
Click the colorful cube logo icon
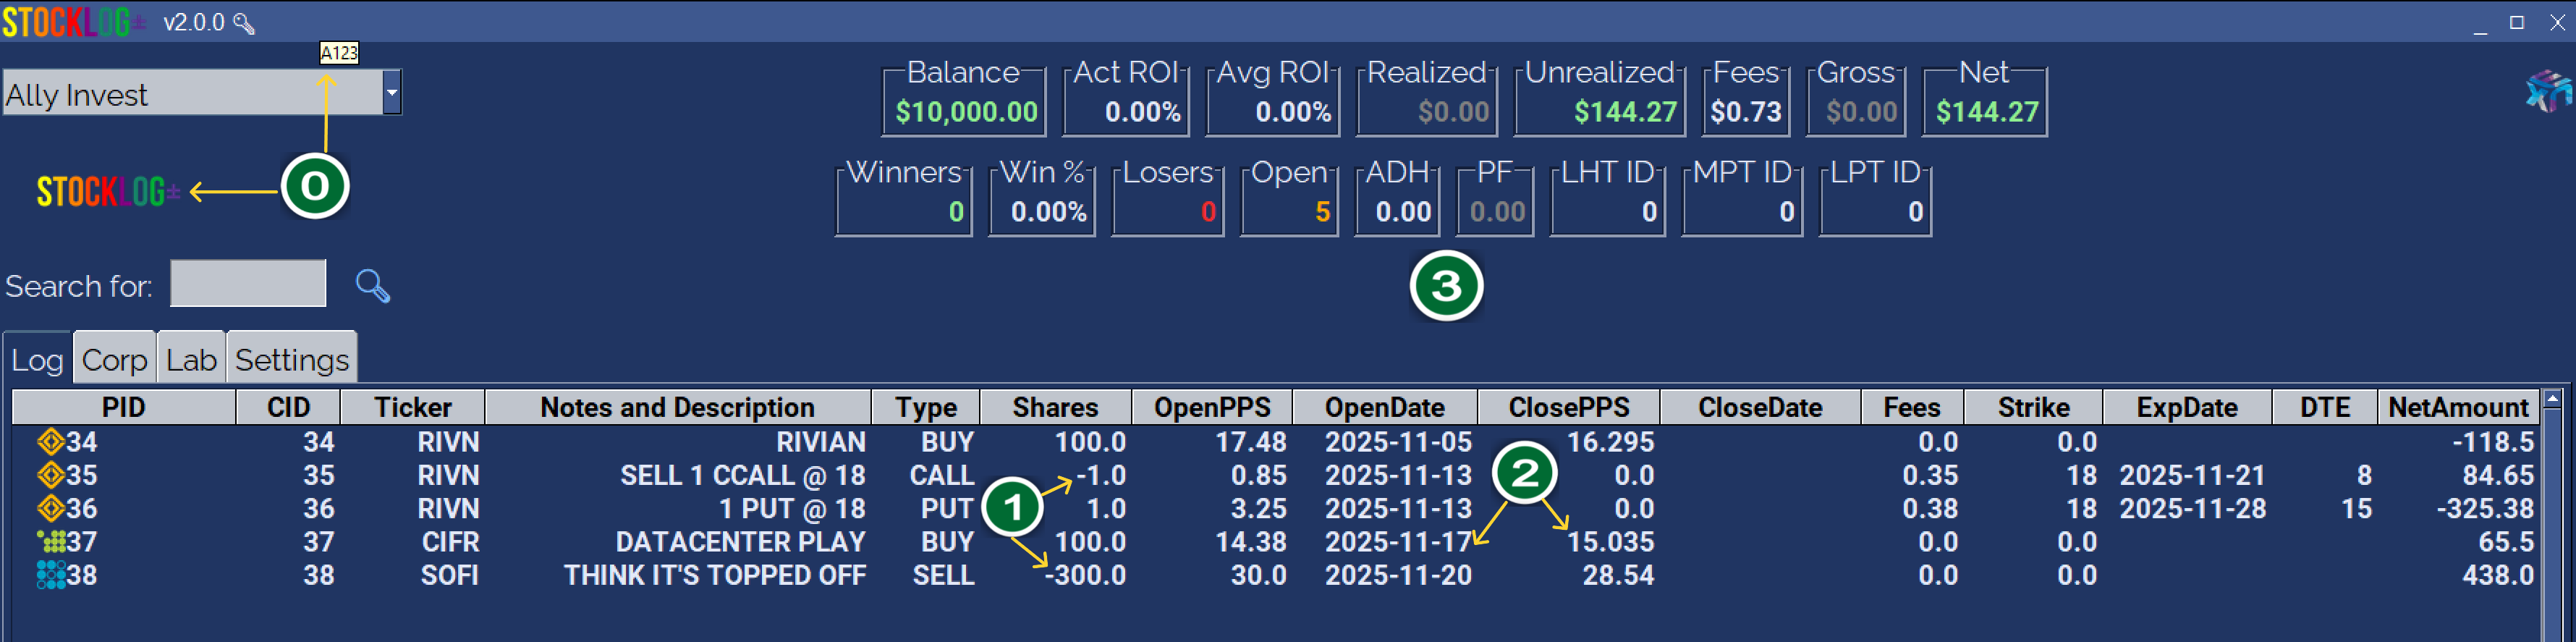[x=2546, y=93]
